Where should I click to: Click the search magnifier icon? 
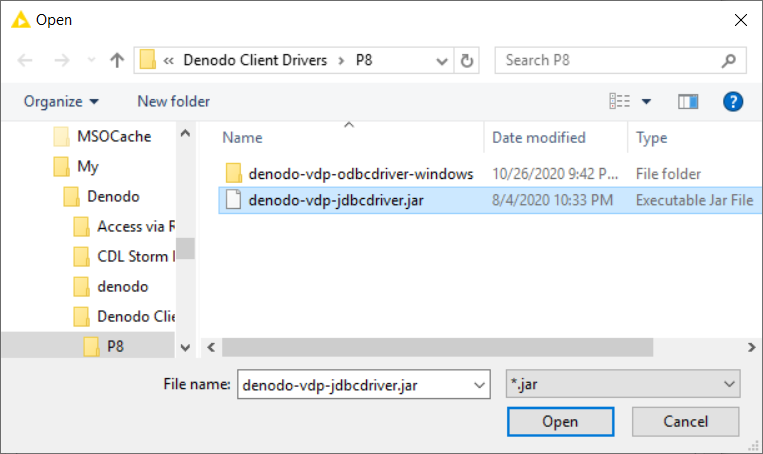(728, 61)
